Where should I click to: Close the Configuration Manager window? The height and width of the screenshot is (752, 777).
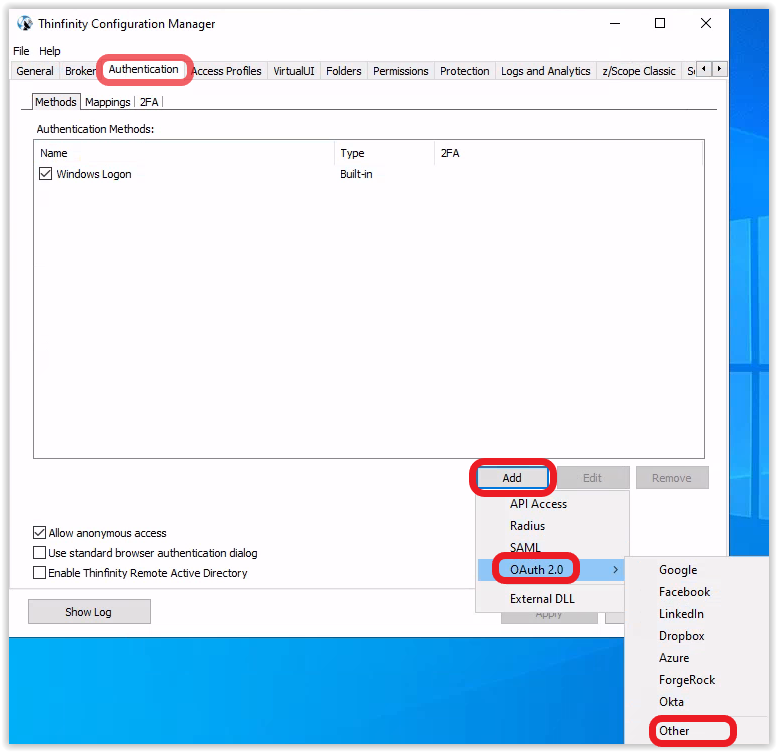tap(706, 23)
